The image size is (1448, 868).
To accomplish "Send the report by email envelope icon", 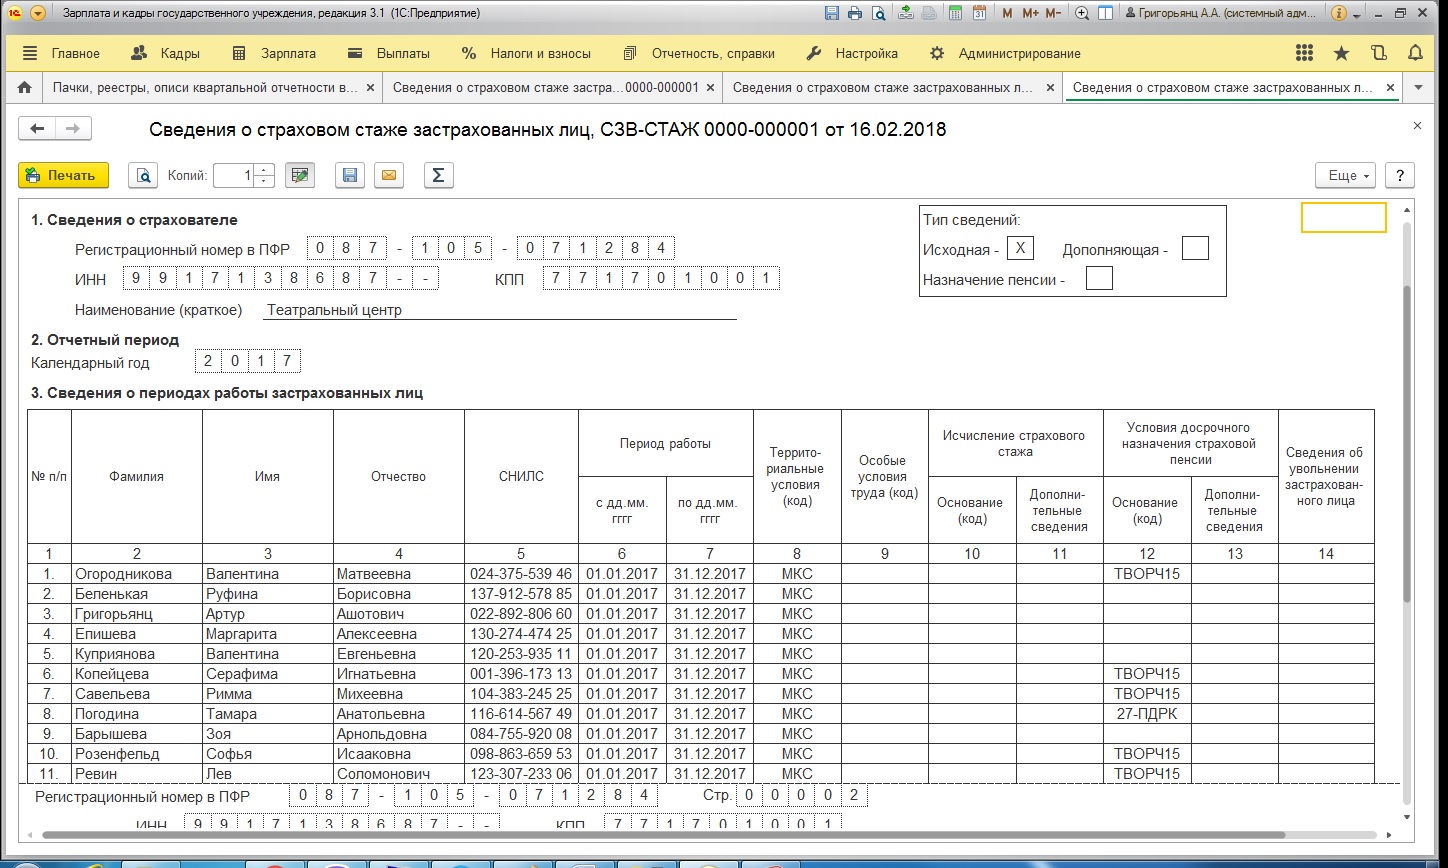I will pyautogui.click(x=389, y=176).
